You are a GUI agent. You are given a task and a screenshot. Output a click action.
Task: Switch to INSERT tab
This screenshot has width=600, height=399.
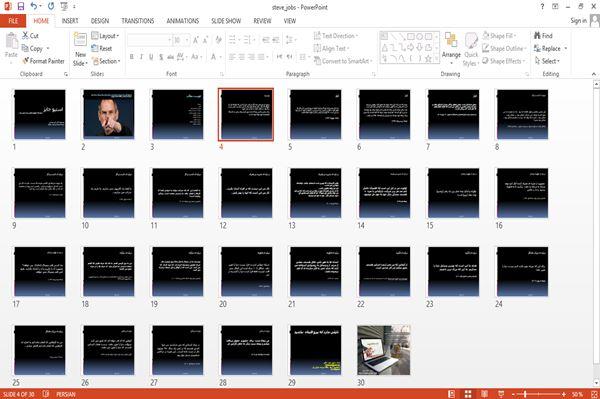click(70, 21)
